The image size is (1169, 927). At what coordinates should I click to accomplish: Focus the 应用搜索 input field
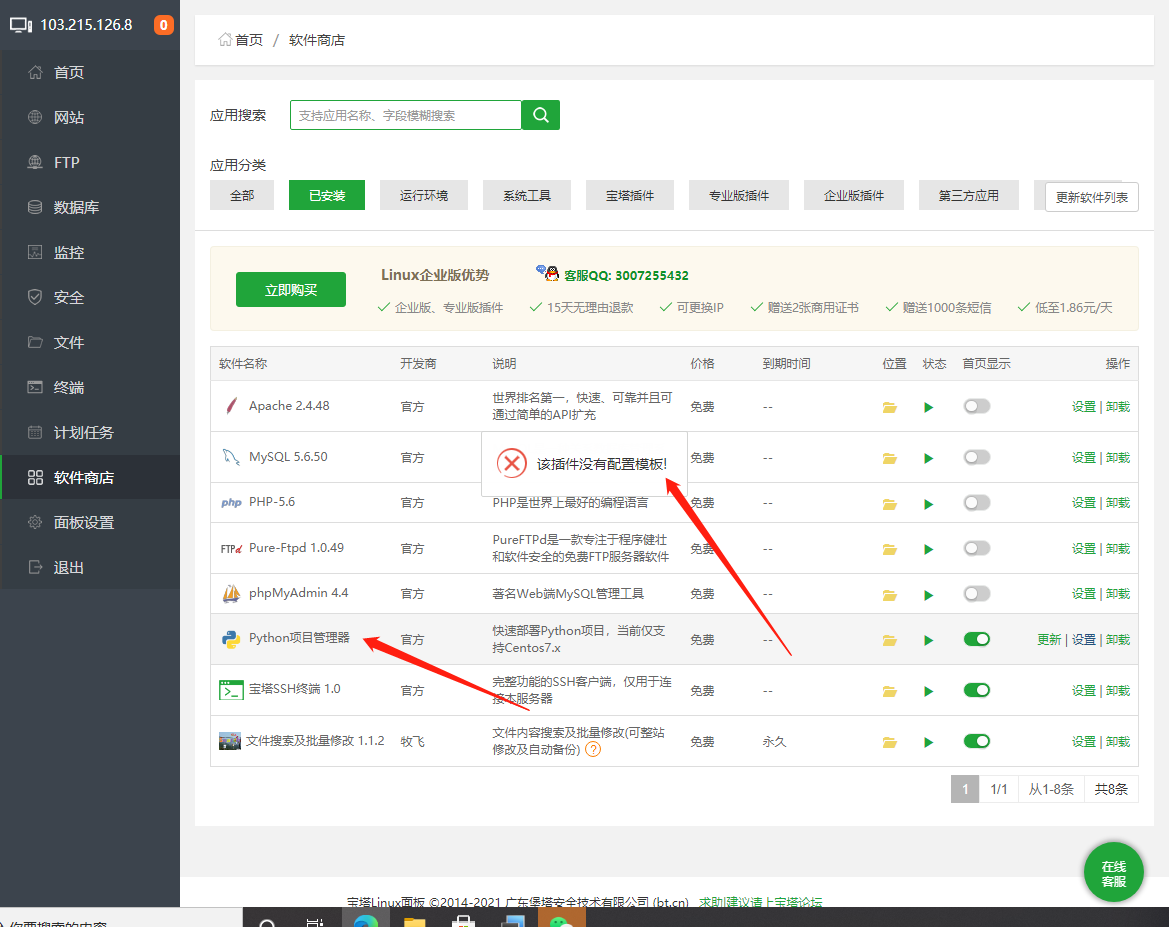click(x=406, y=115)
